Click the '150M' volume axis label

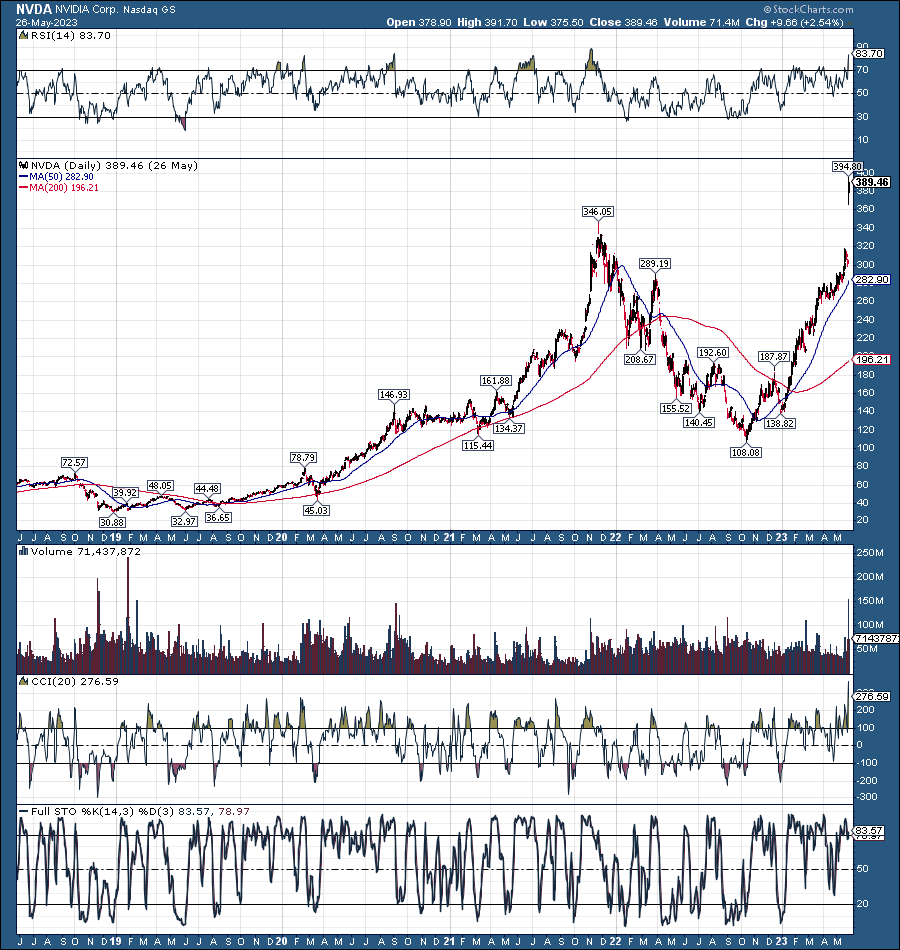870,601
